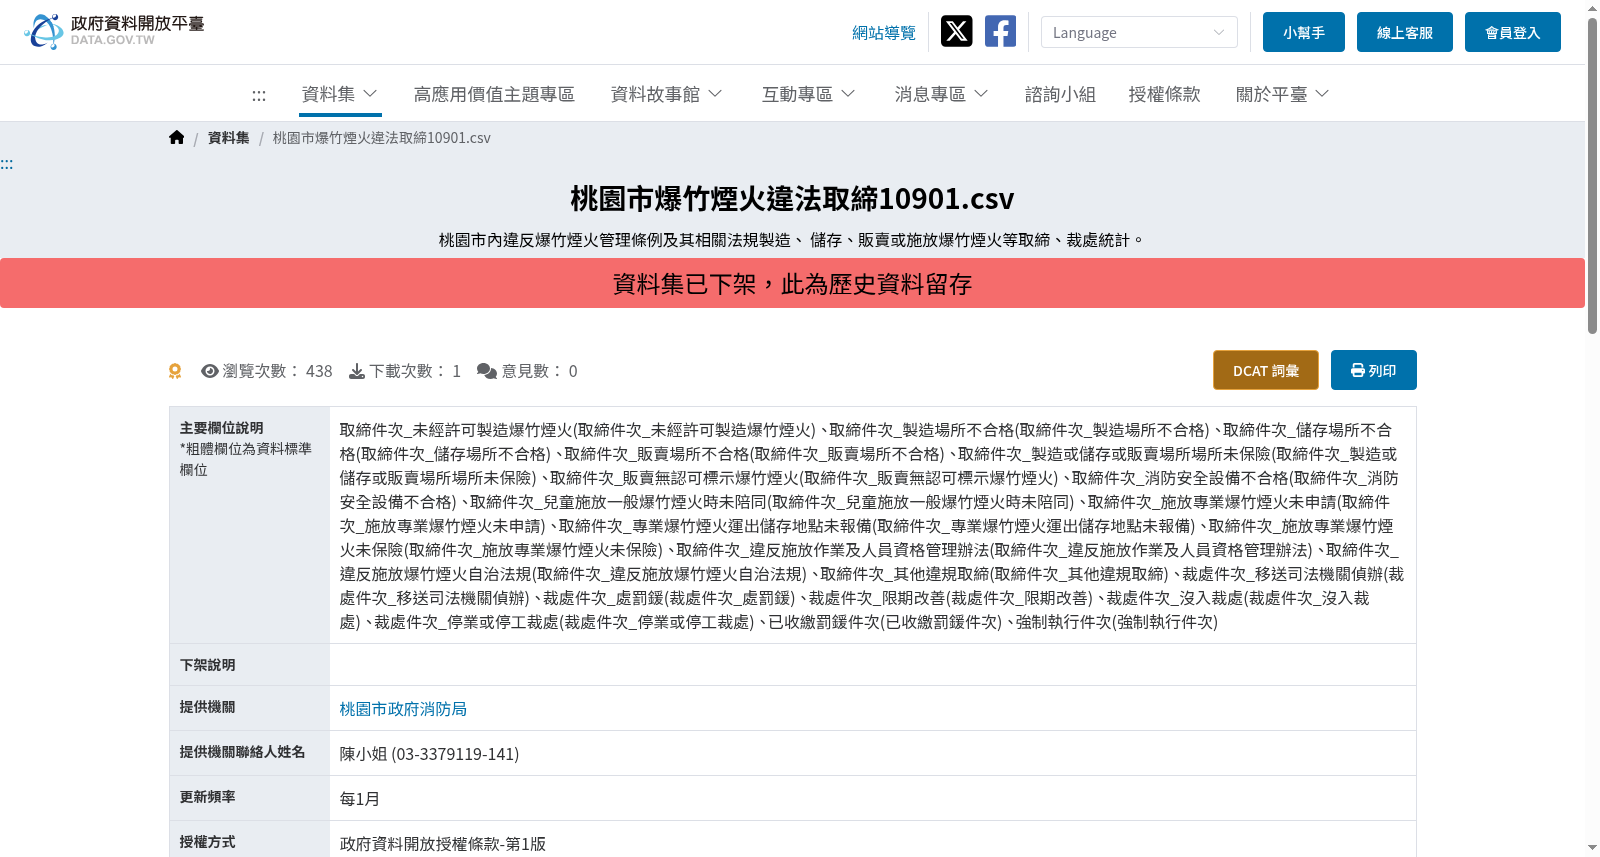Click the eye icon beside 瀏覽次數
Image resolution: width=1600 pixels, height=857 pixels.
click(210, 371)
